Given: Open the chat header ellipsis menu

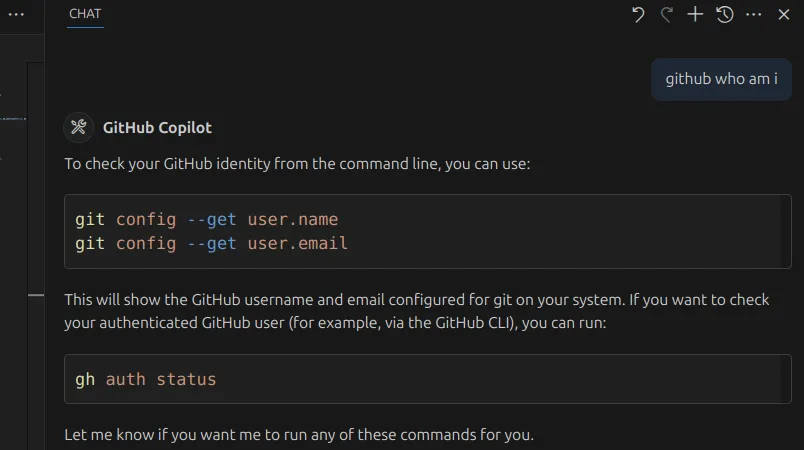Looking at the screenshot, I should (x=754, y=14).
